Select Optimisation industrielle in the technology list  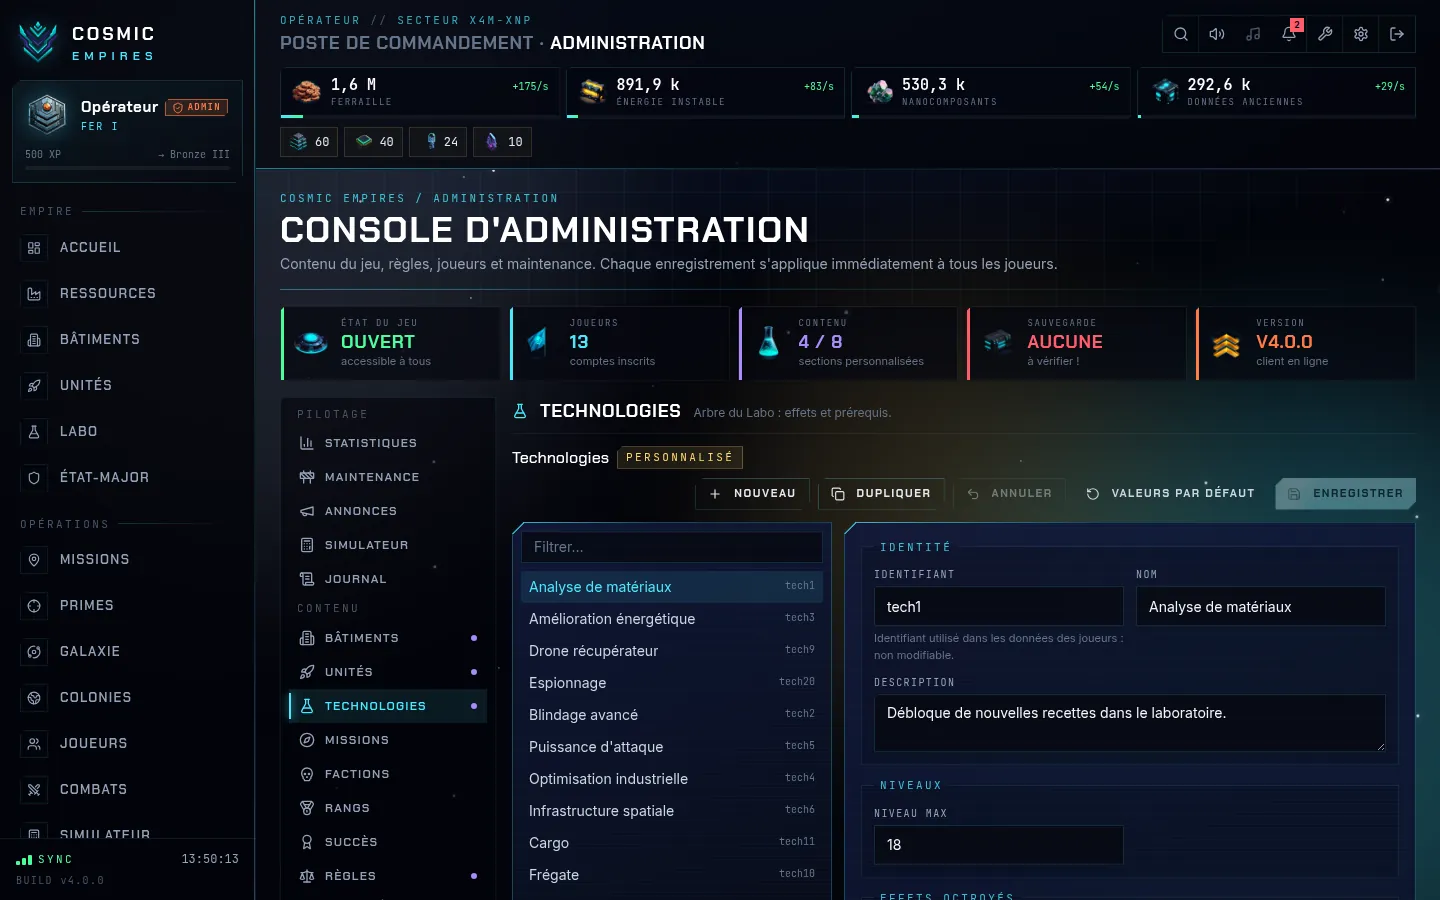tap(672, 779)
